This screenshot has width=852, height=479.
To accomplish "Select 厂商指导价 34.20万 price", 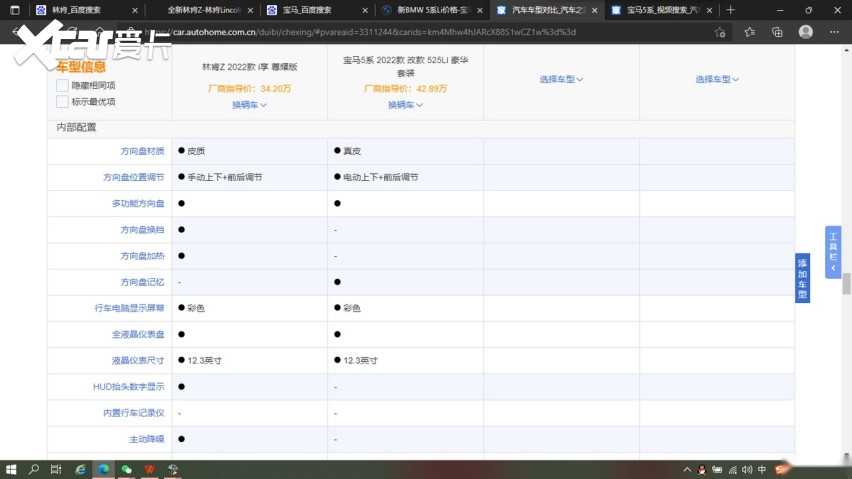I will 249,89.
